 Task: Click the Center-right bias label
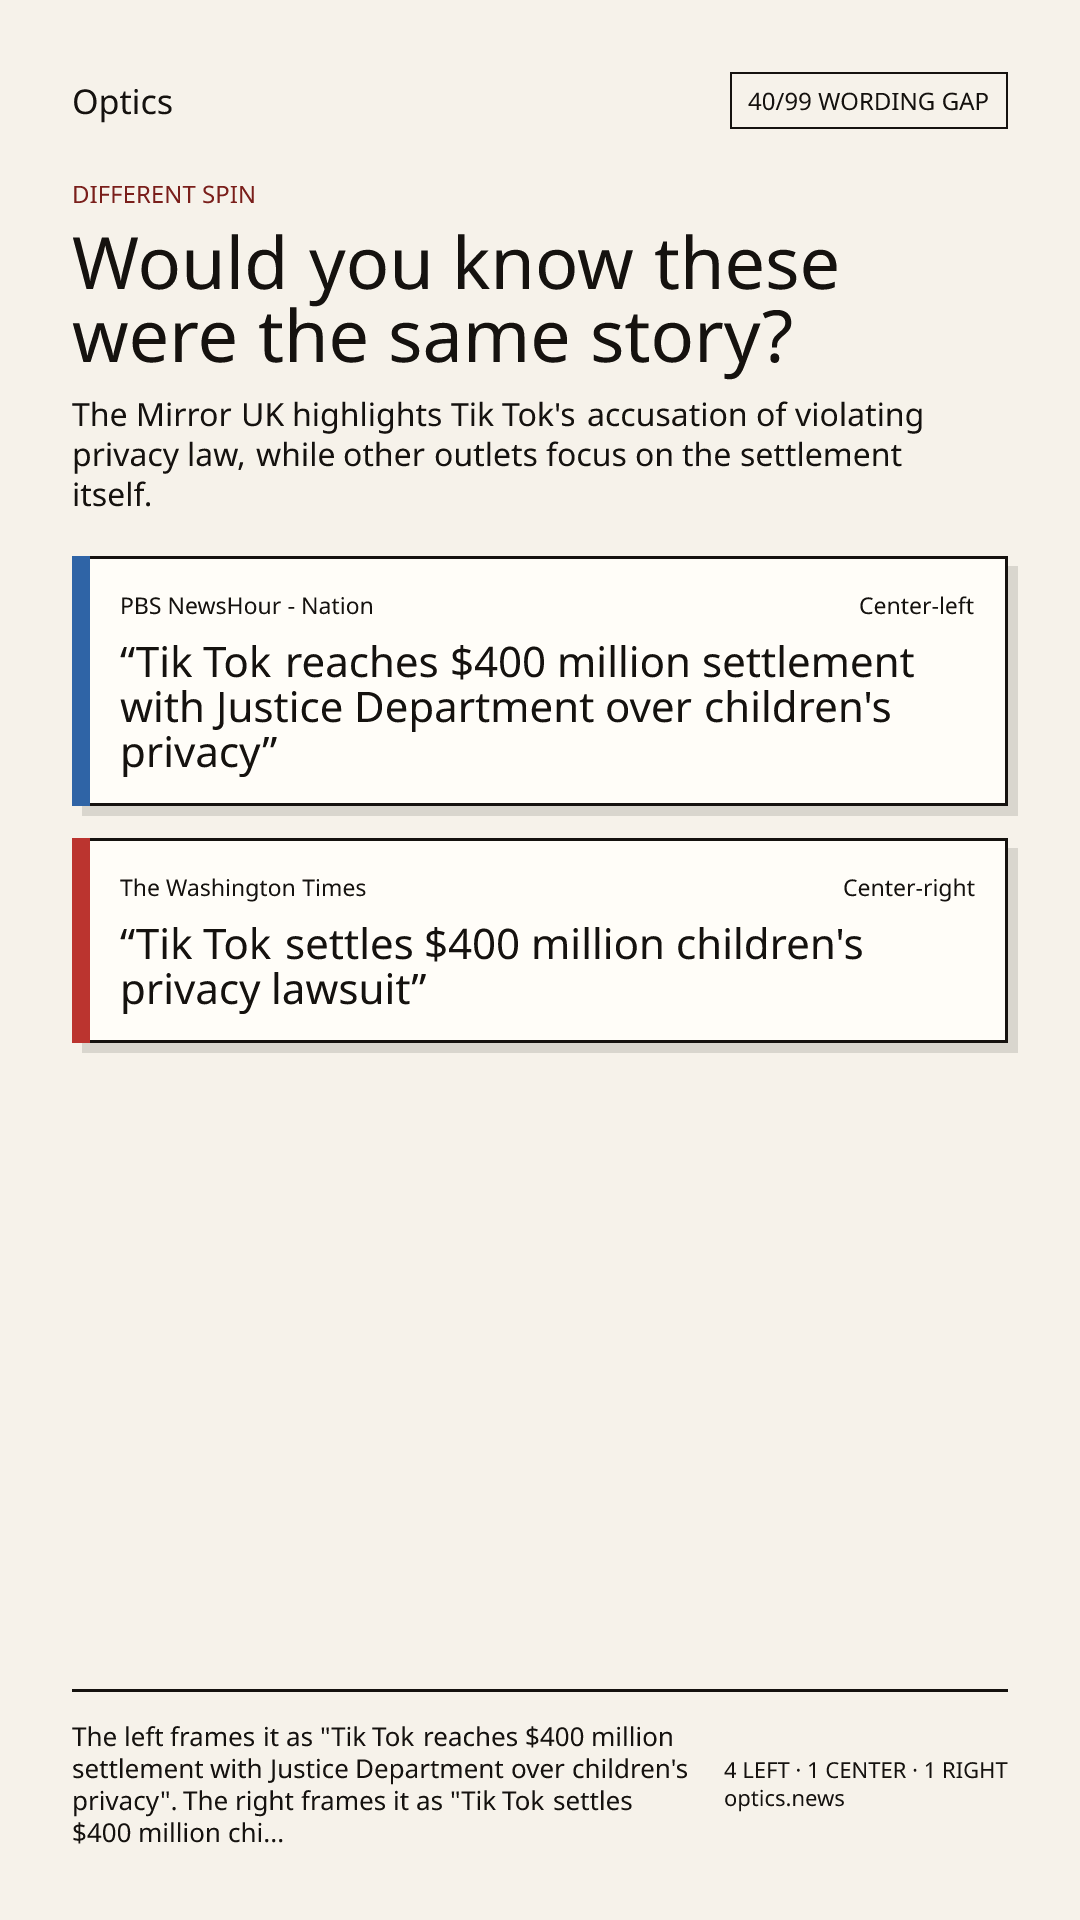[x=908, y=888]
